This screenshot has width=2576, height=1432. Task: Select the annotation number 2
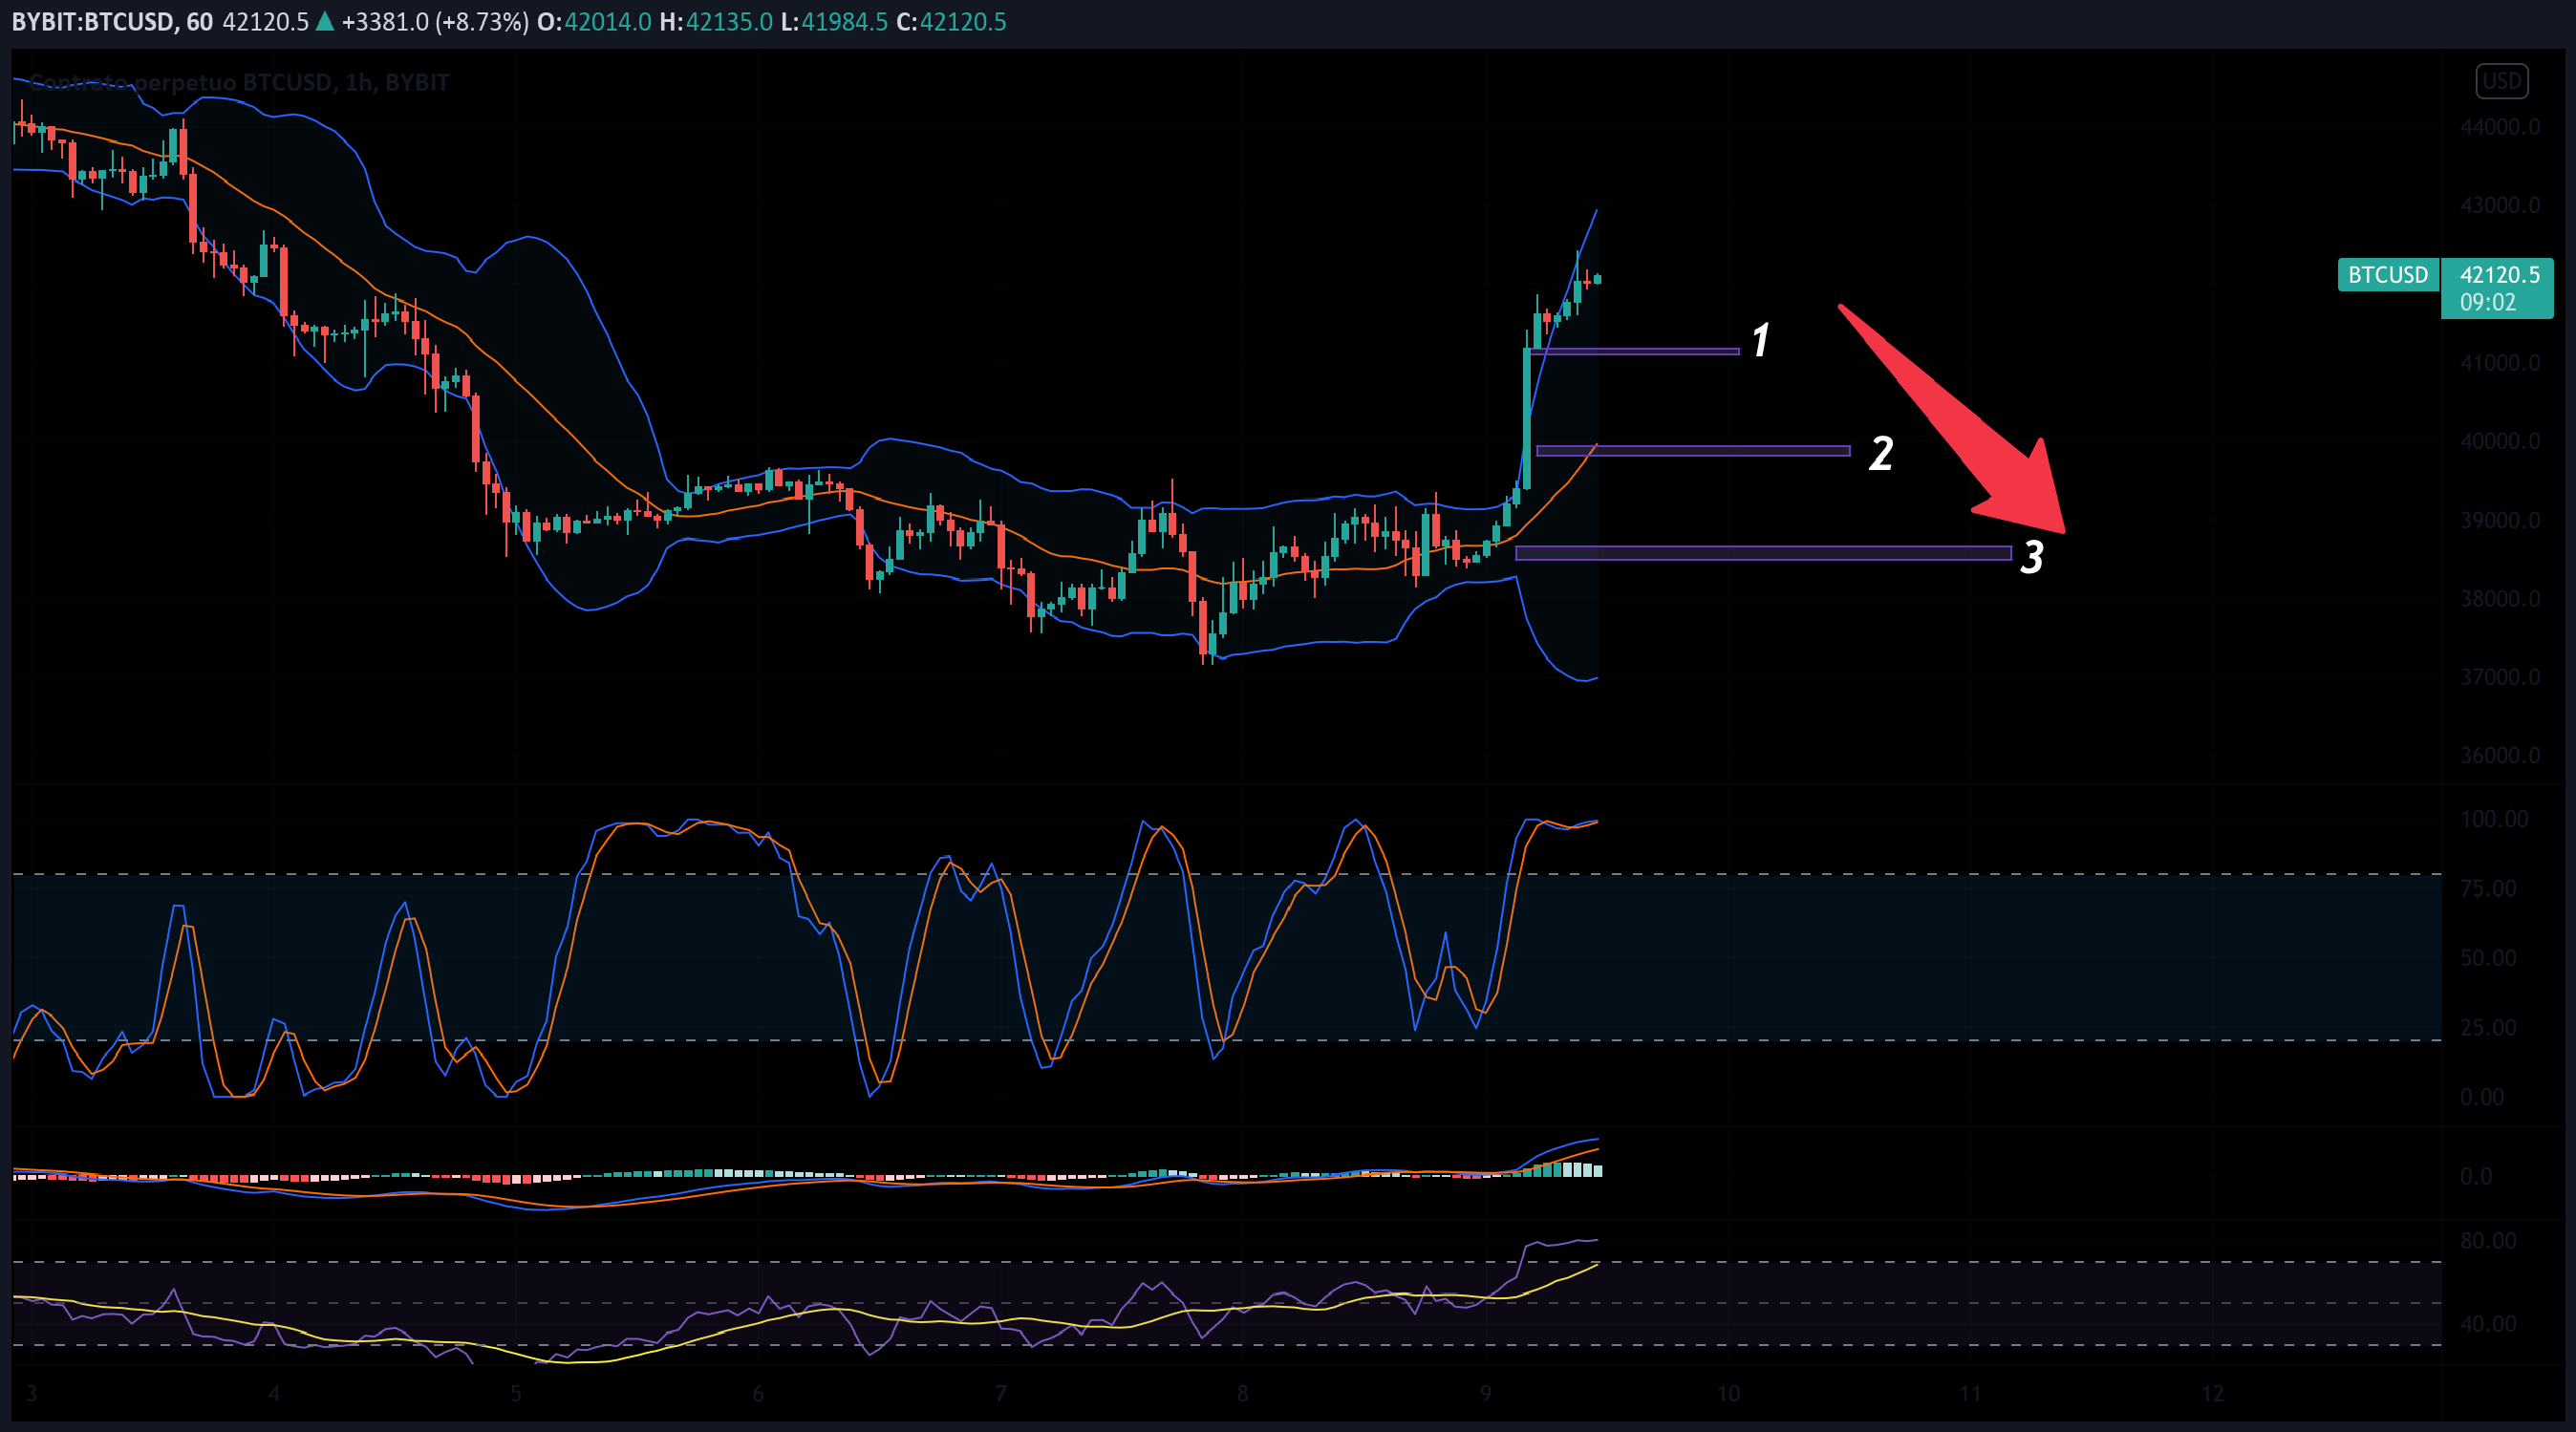pos(1881,453)
